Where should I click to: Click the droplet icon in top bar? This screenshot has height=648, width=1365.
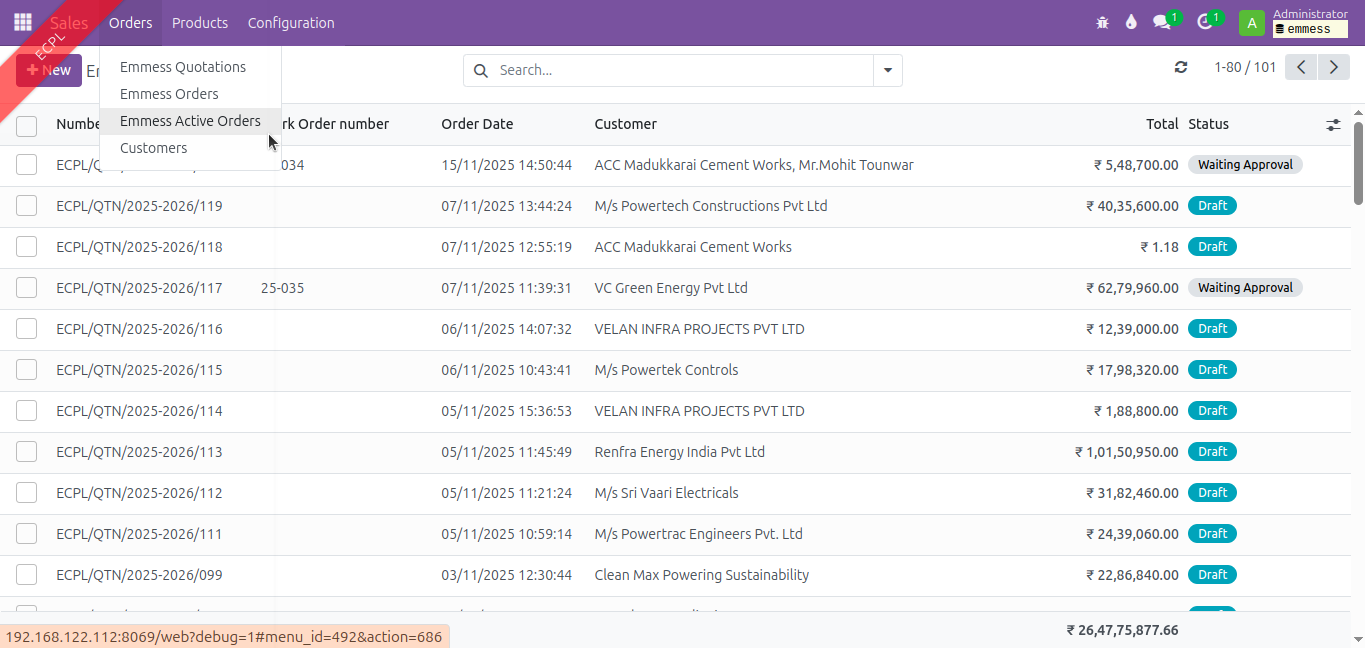pos(1131,22)
